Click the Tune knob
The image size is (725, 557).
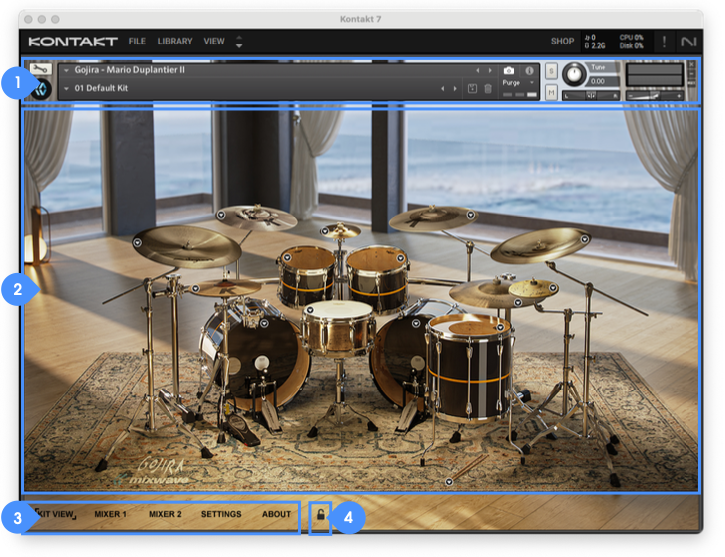click(x=574, y=74)
